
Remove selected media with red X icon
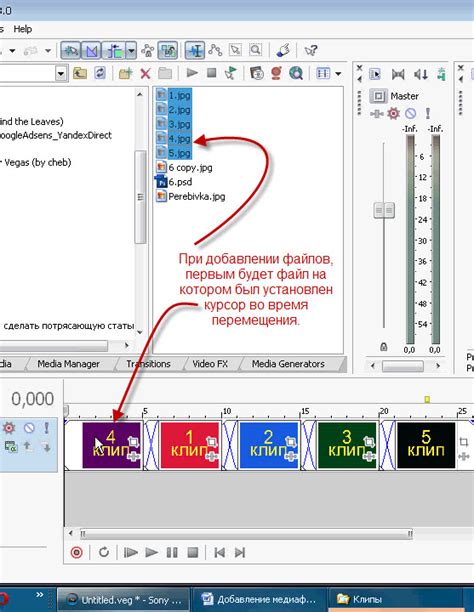click(x=145, y=73)
